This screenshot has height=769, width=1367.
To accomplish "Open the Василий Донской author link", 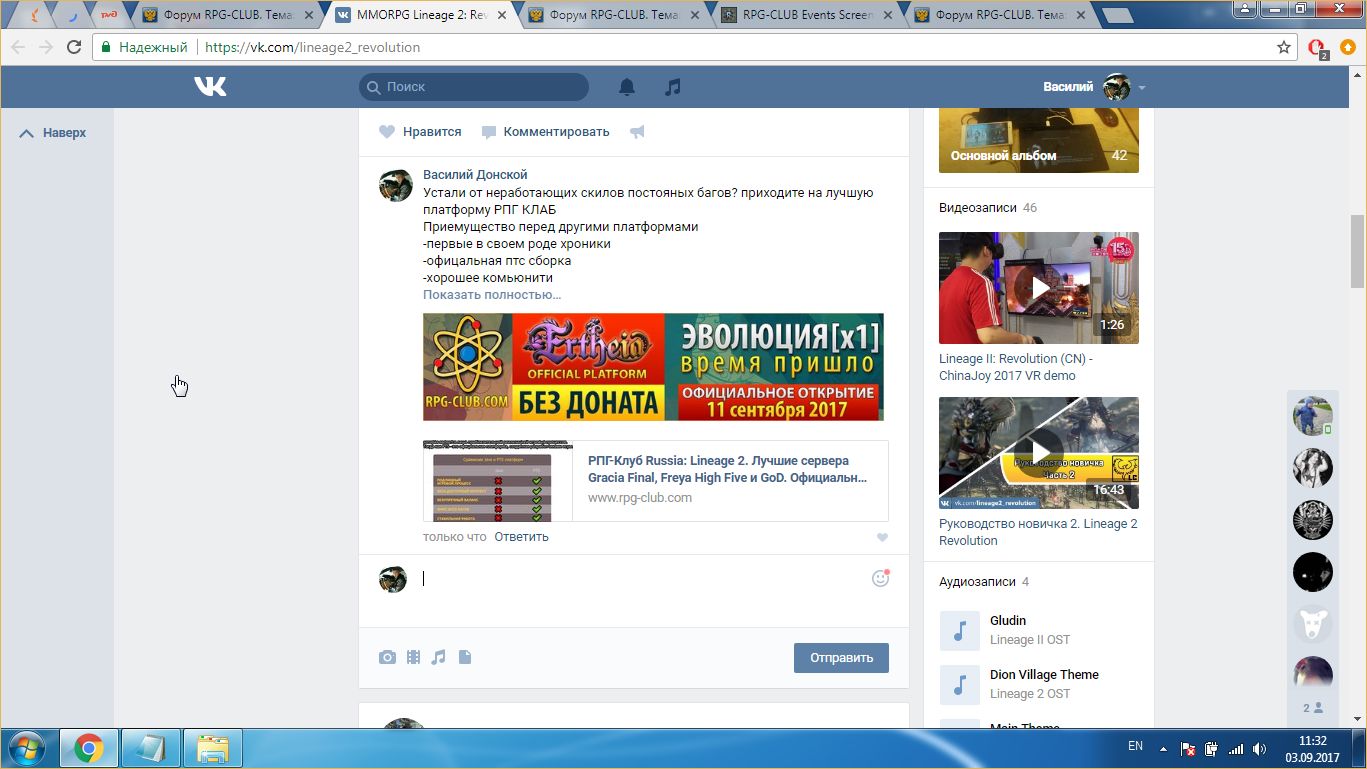I will click(x=475, y=175).
